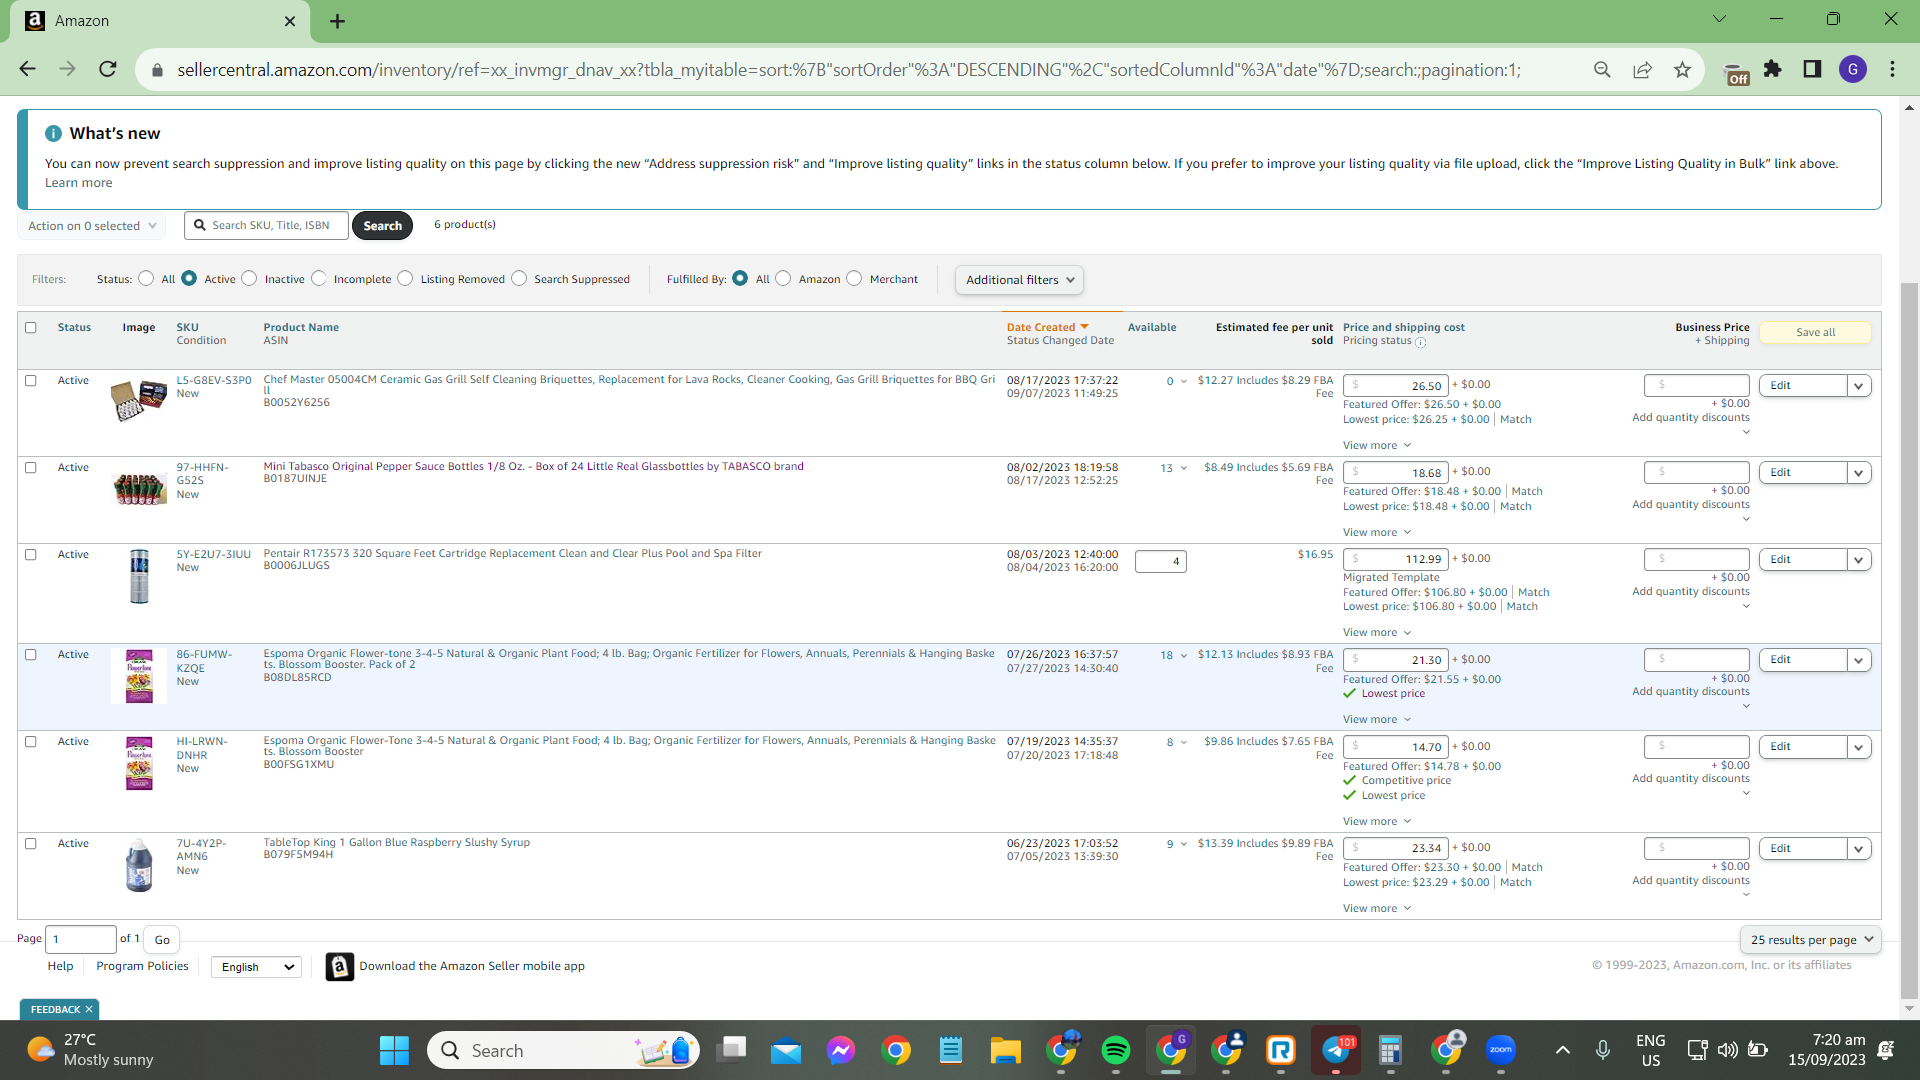1920x1080 pixels.
Task: Open File Explorer from the taskbar
Action: coord(1006,1050)
